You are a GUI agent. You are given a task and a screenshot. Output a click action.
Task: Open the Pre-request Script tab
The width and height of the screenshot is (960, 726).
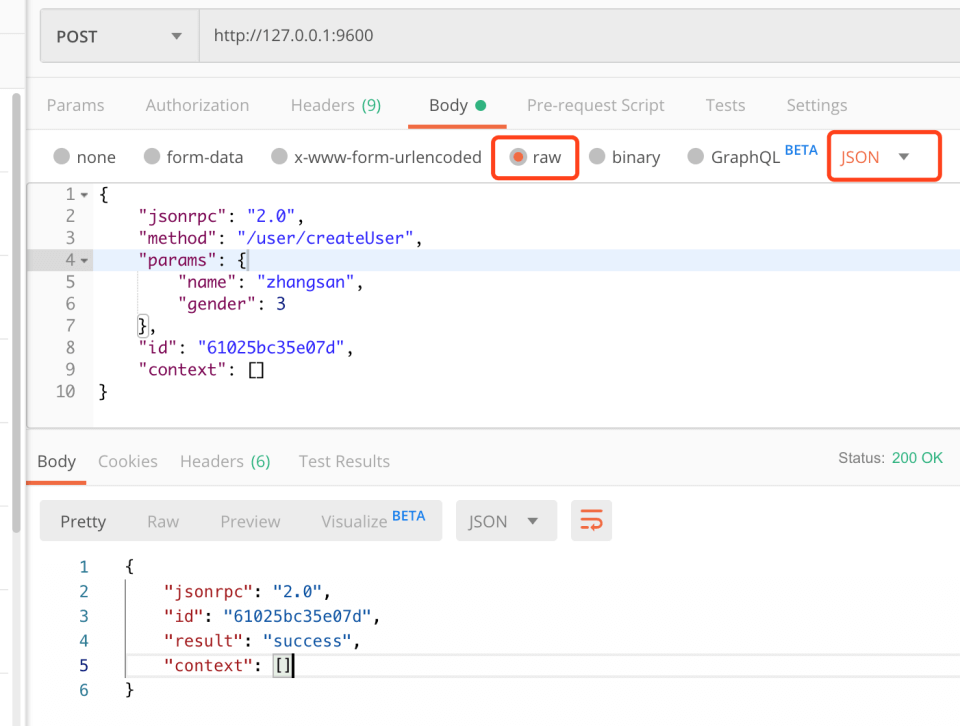pos(595,105)
